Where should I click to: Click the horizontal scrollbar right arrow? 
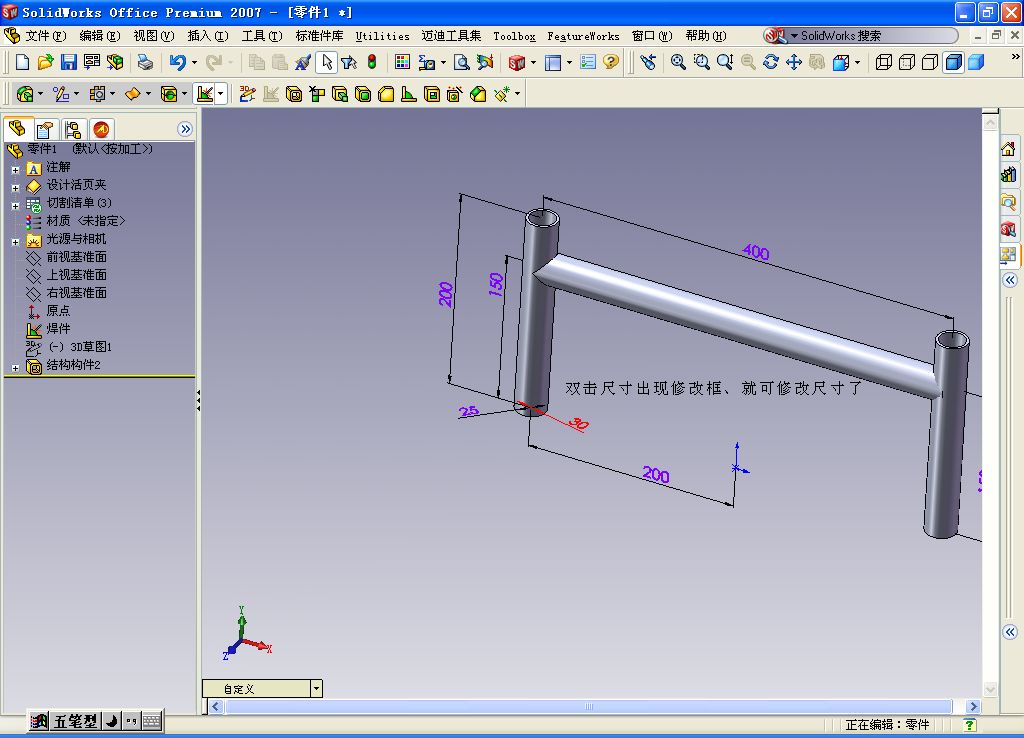(973, 707)
